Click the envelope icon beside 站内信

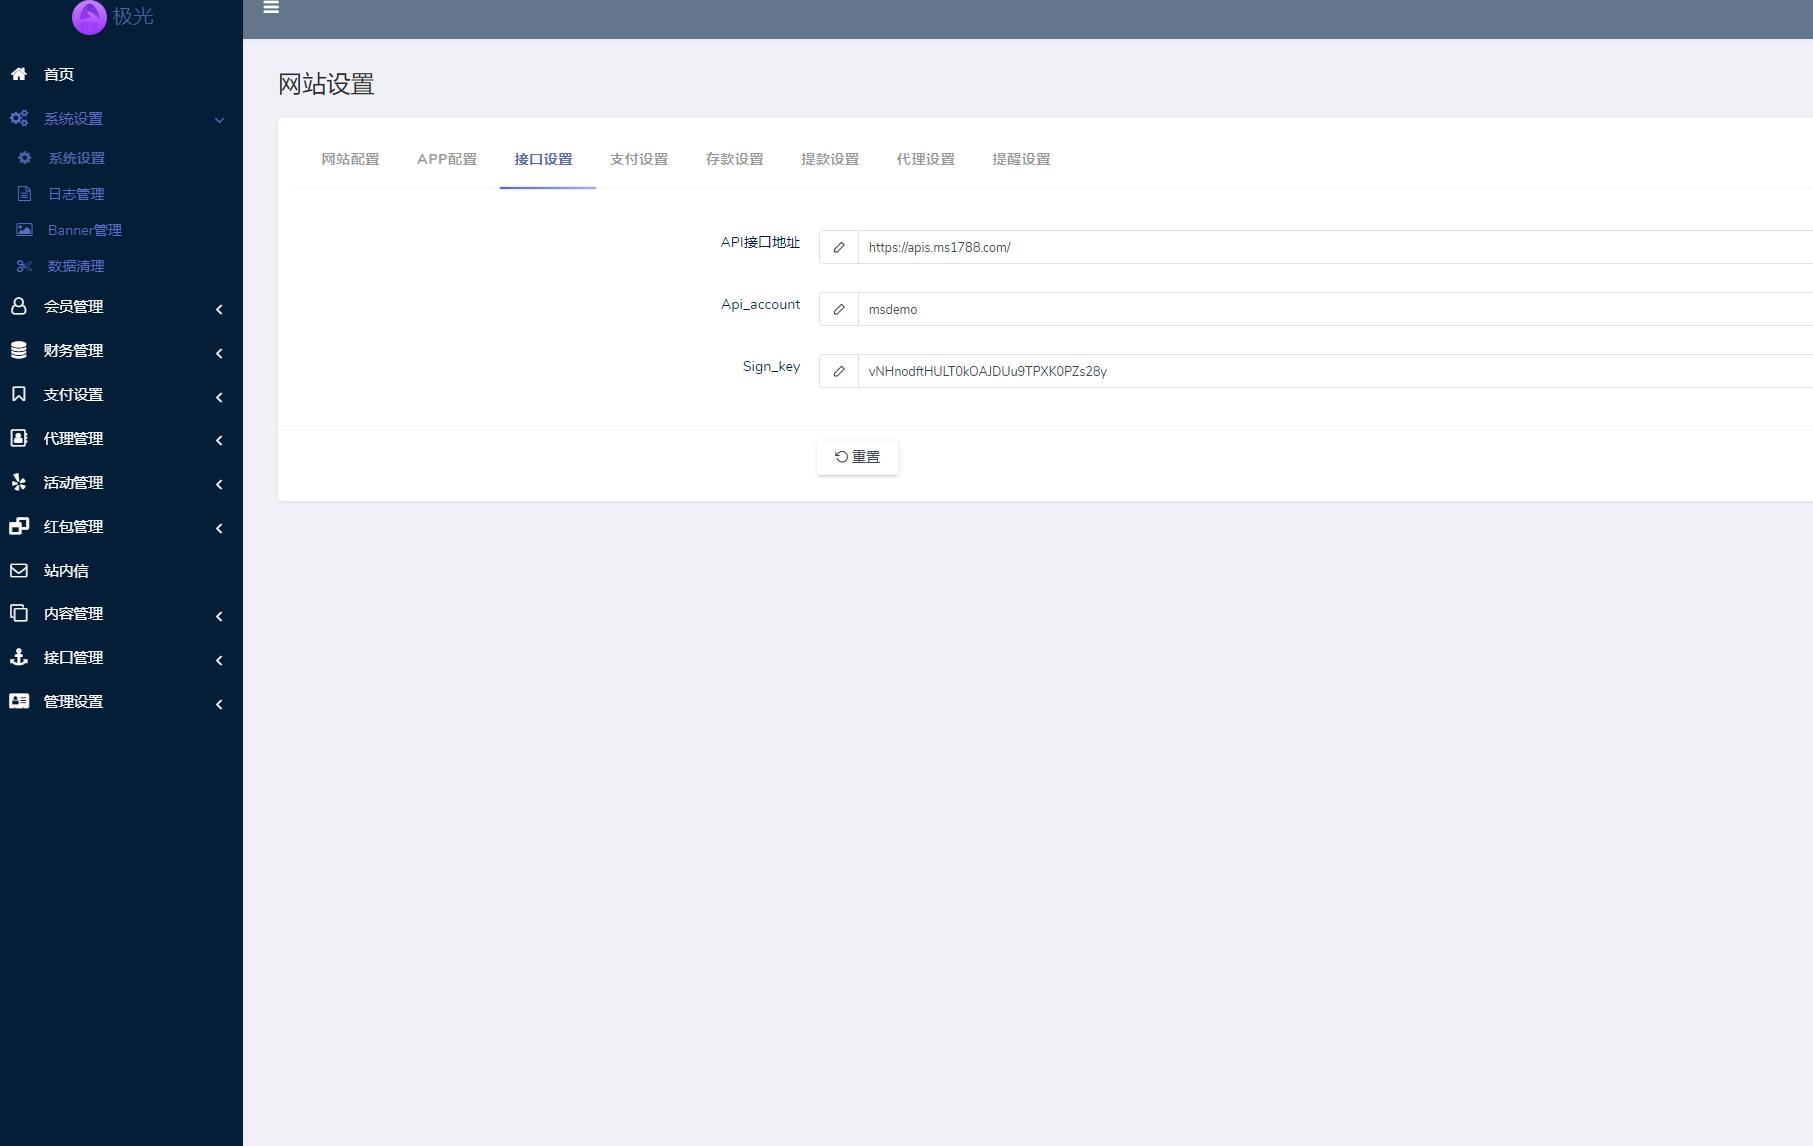pyautogui.click(x=19, y=570)
